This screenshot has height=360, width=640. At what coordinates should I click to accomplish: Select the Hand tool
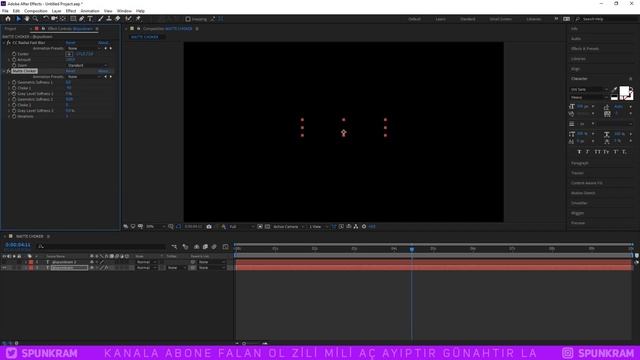pyautogui.click(x=27, y=19)
